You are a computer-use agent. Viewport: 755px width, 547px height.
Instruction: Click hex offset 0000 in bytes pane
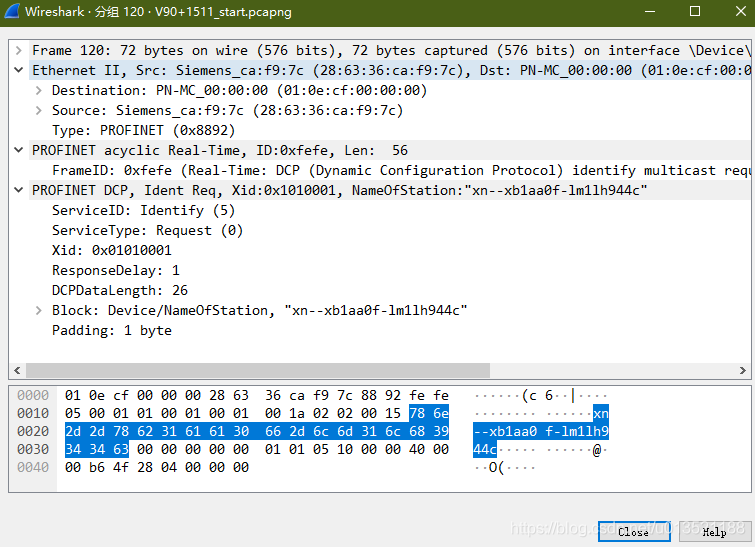(33, 395)
